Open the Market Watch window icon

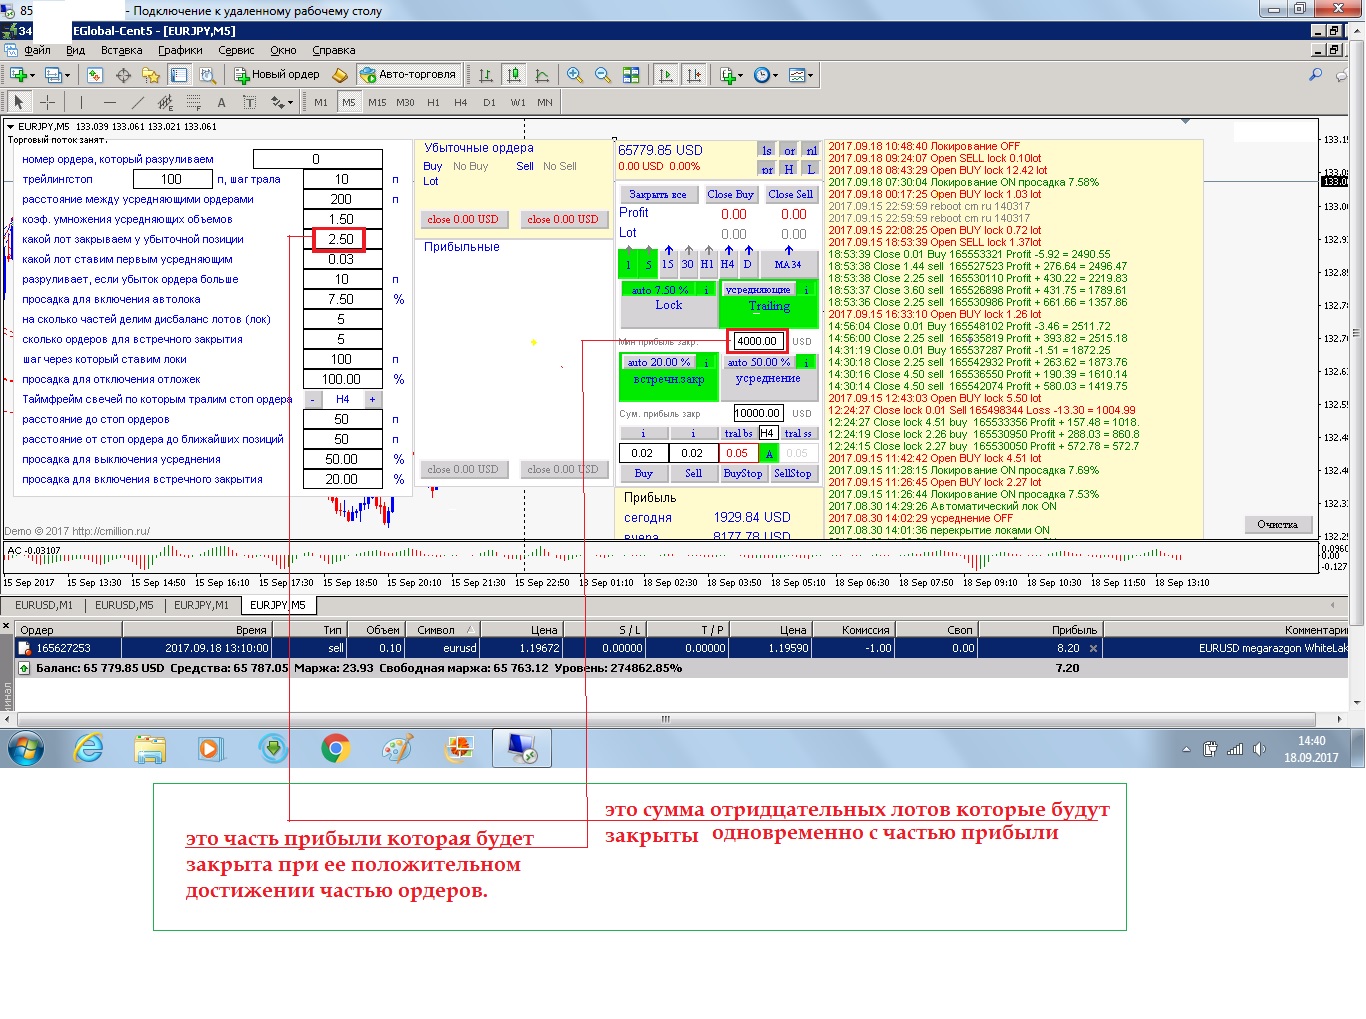95,75
